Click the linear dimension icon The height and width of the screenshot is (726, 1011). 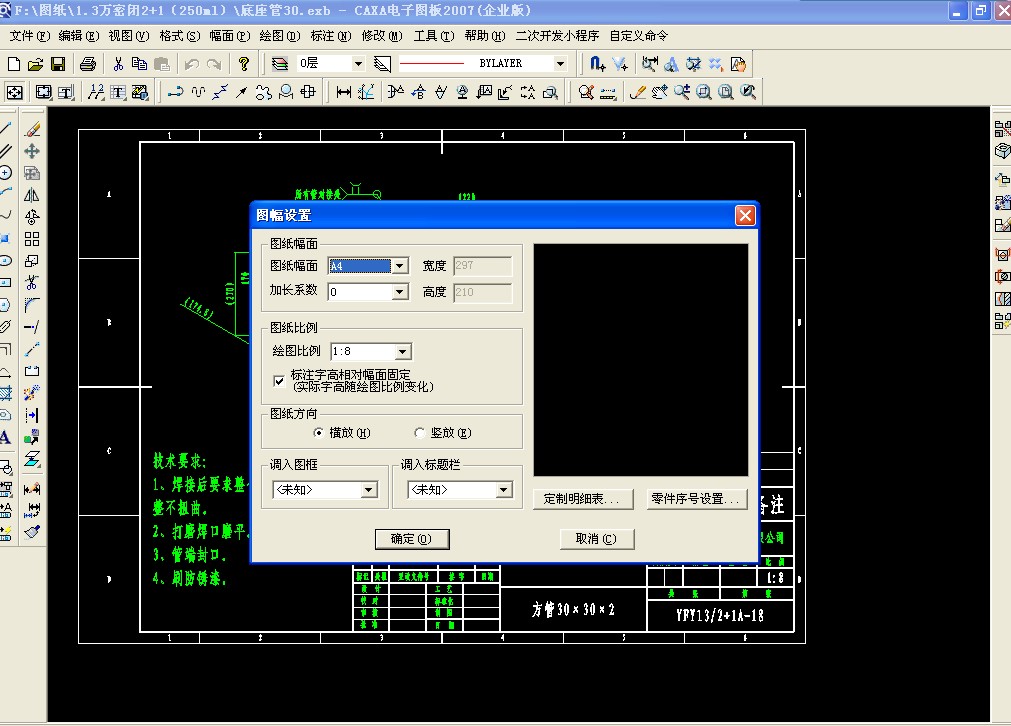[344, 92]
